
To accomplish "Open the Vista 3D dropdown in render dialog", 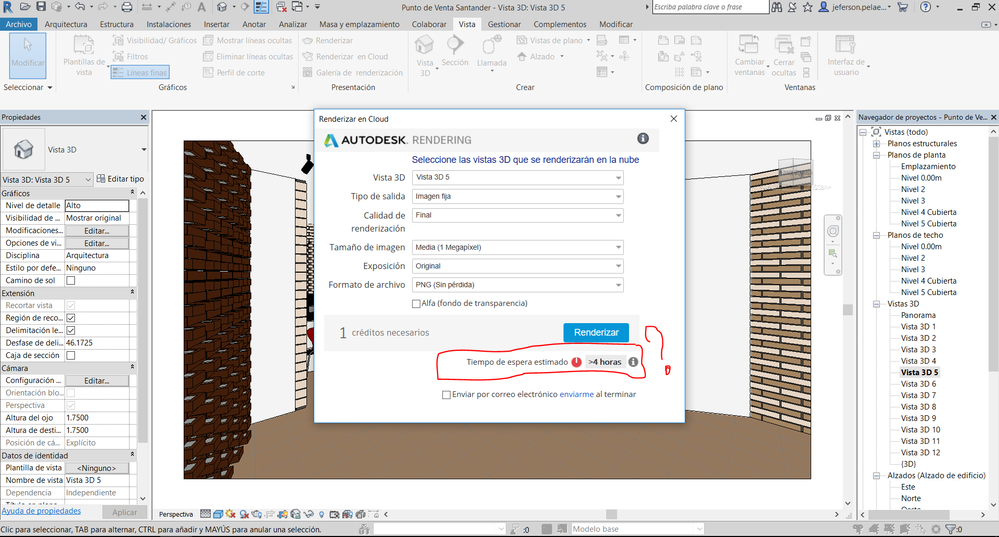I will pos(518,177).
